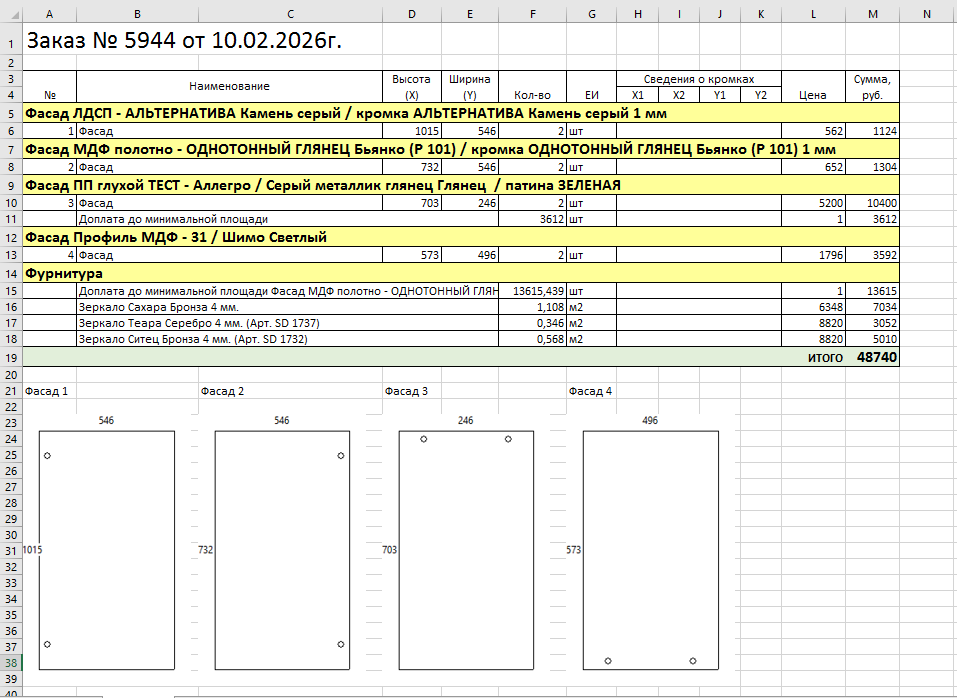The height and width of the screenshot is (698, 957).
Task: Select the Фасад 4 rectangle drawing
Action: [x=651, y=550]
